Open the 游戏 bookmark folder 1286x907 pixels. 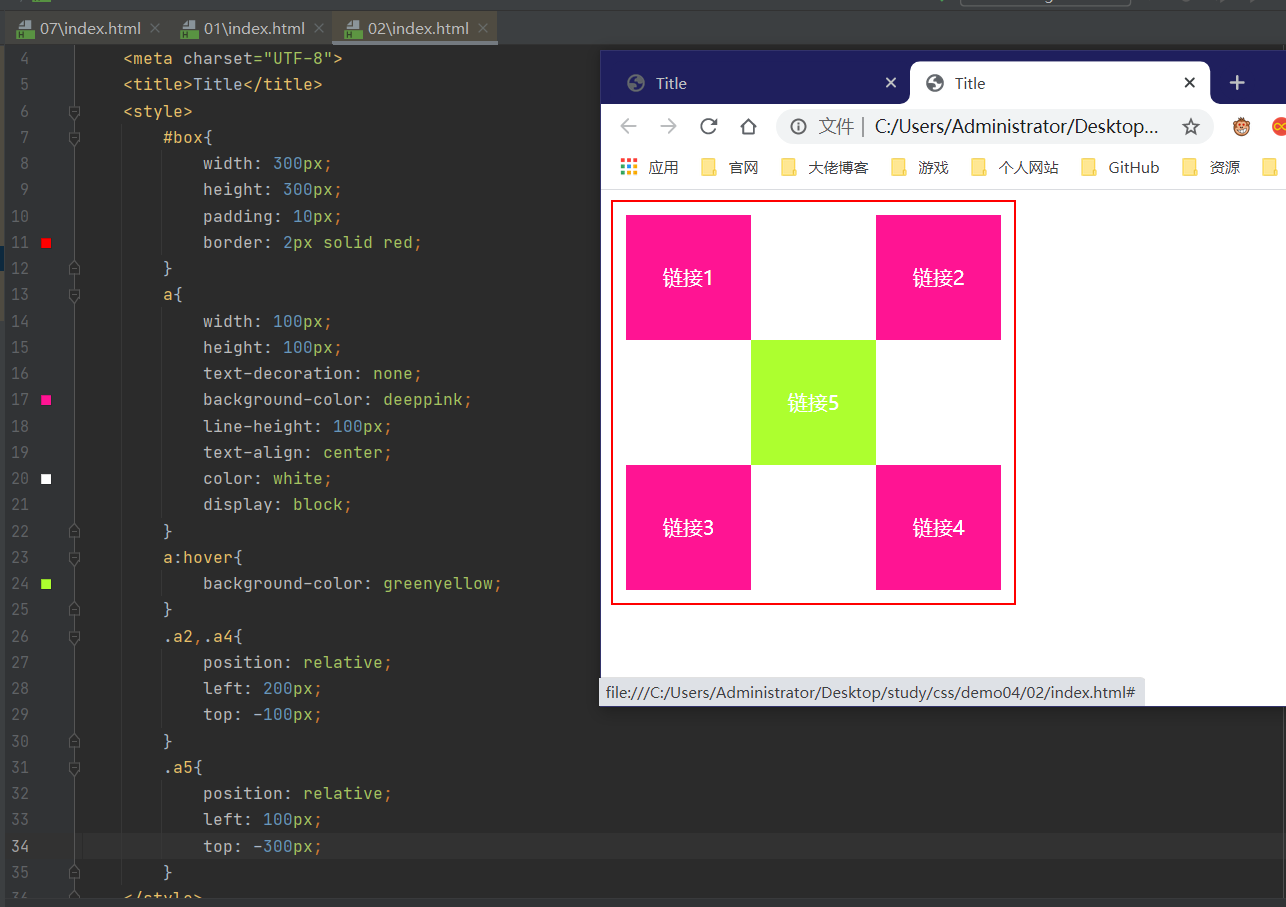(x=920, y=167)
